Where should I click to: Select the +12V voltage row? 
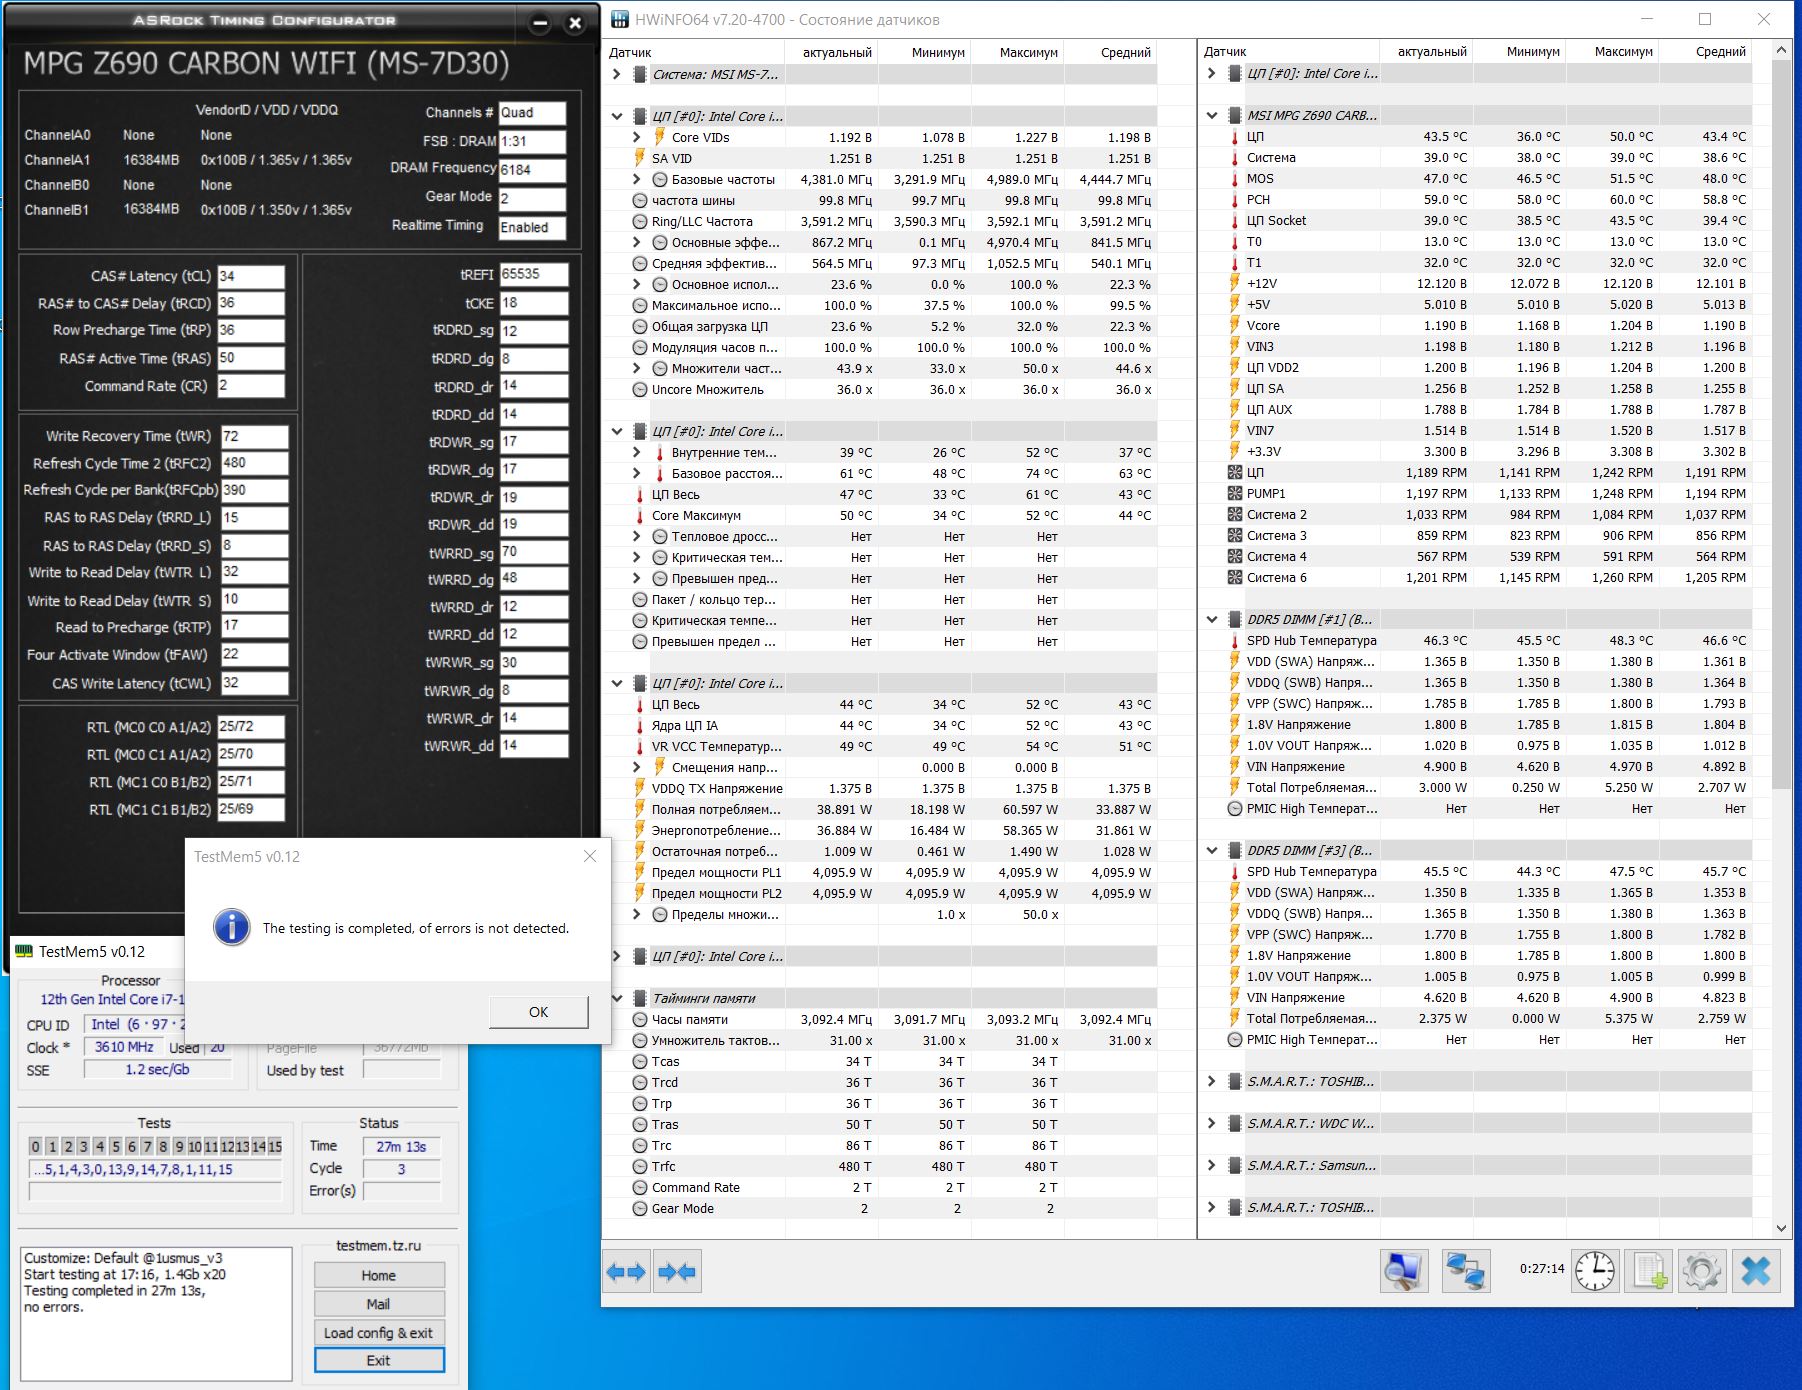coord(1475,283)
